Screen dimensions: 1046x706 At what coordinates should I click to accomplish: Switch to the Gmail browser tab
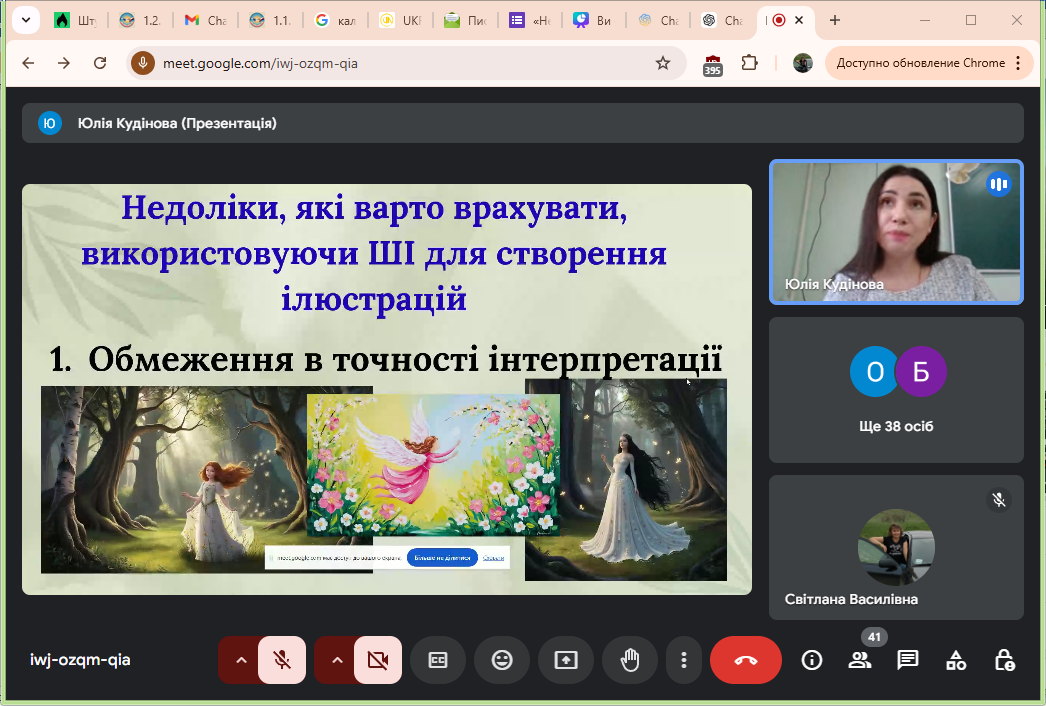coord(203,20)
